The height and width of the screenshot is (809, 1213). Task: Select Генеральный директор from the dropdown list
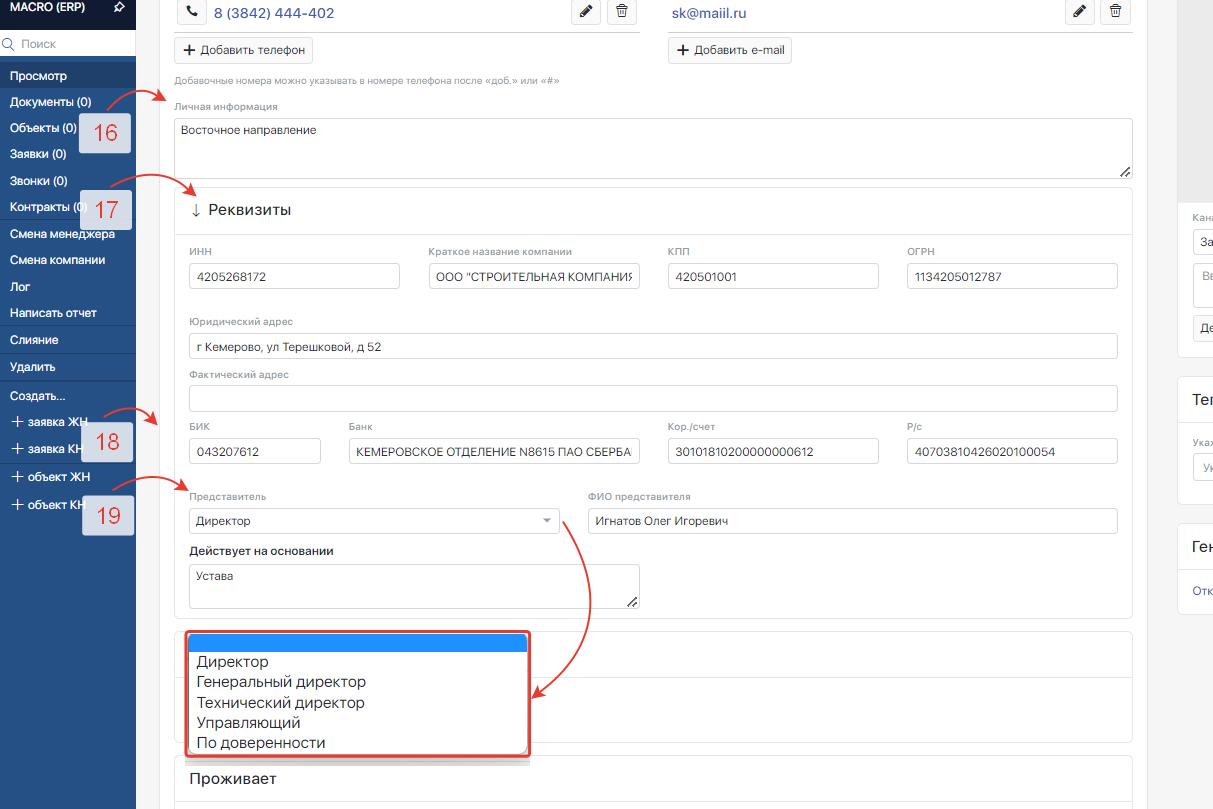[x=281, y=682]
